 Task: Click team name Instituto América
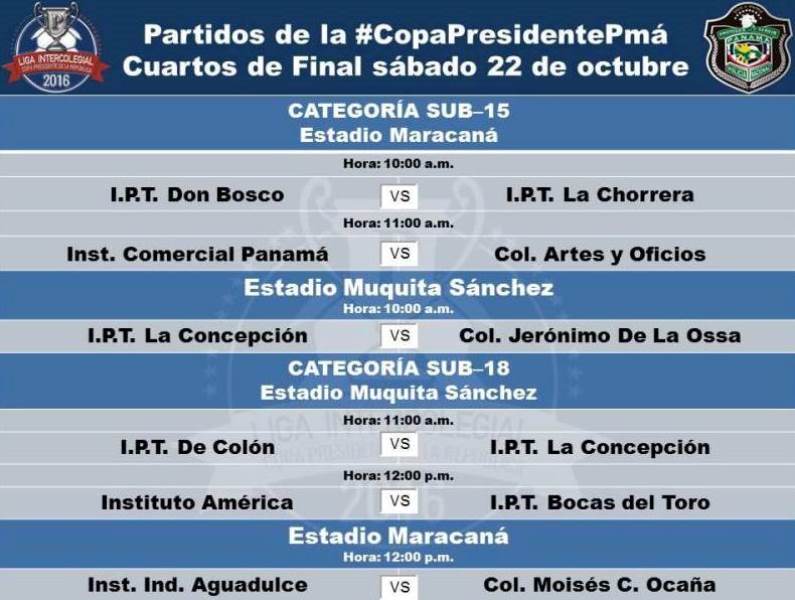[197, 502]
